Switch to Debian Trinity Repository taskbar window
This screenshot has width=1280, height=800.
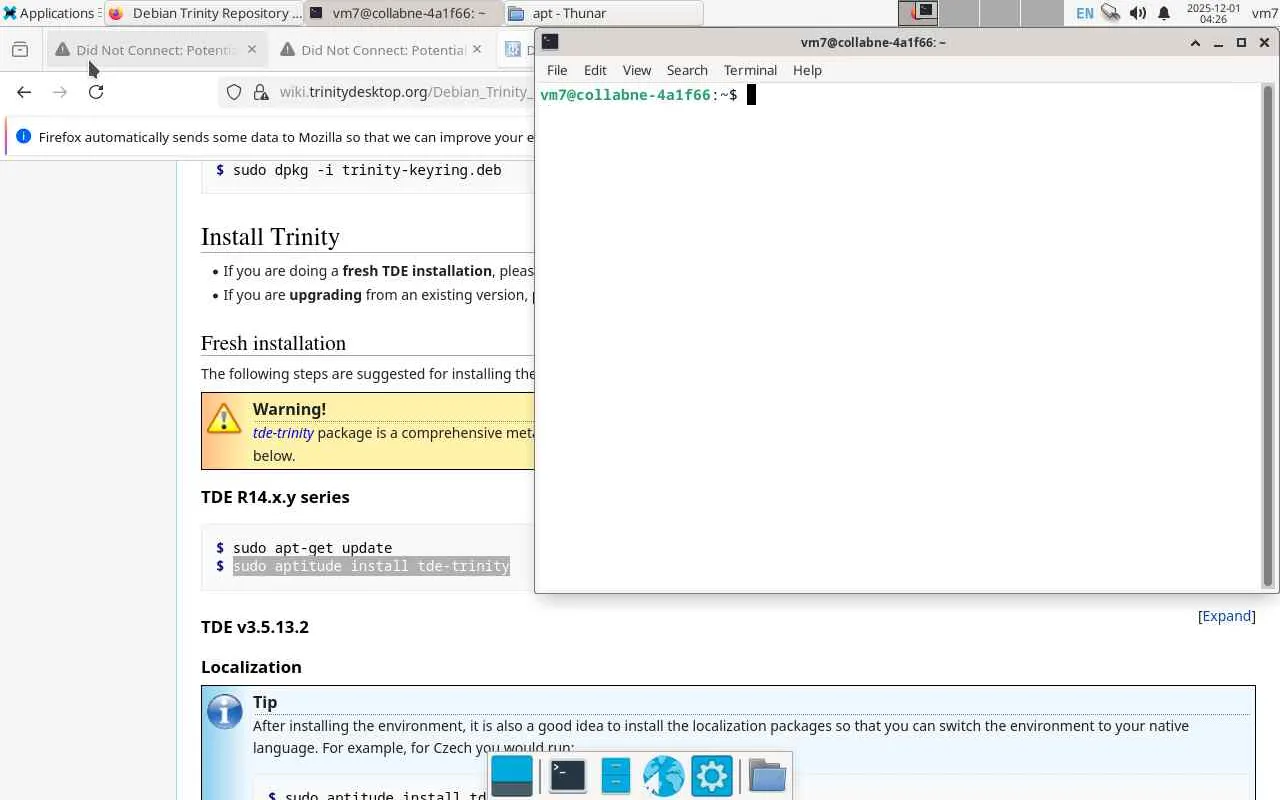[203, 13]
